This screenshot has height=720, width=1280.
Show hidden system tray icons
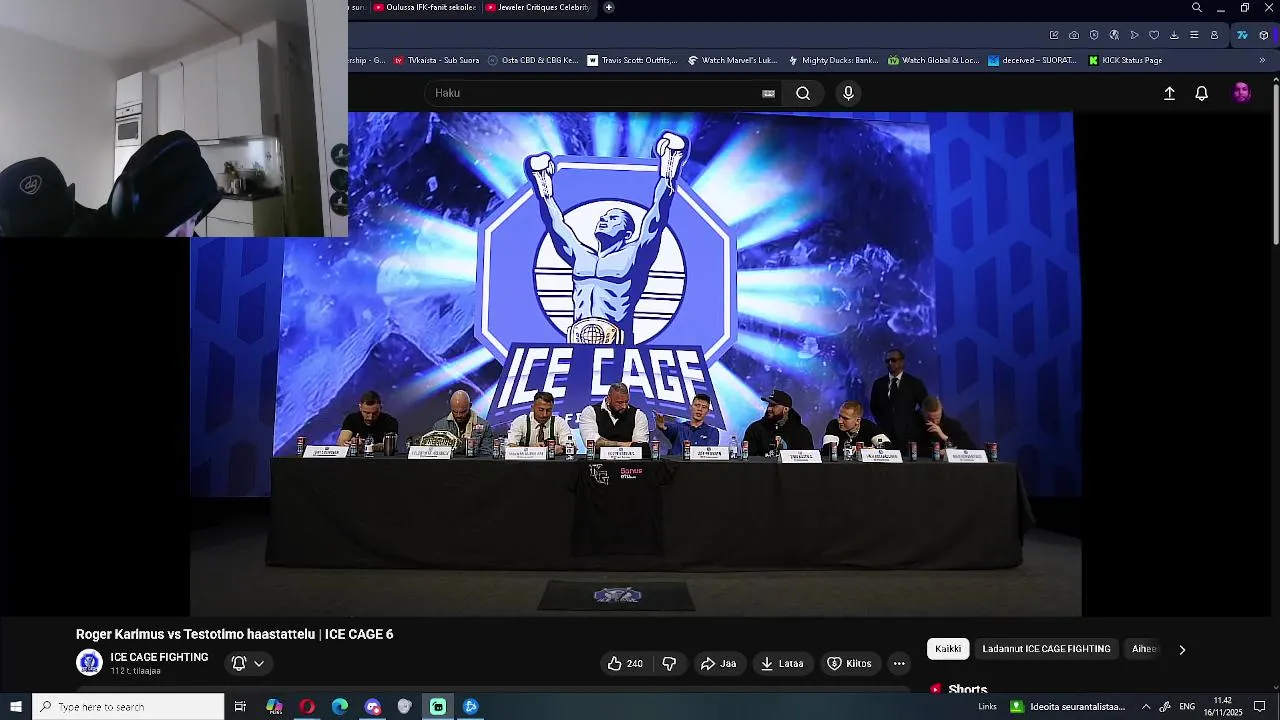1146,707
